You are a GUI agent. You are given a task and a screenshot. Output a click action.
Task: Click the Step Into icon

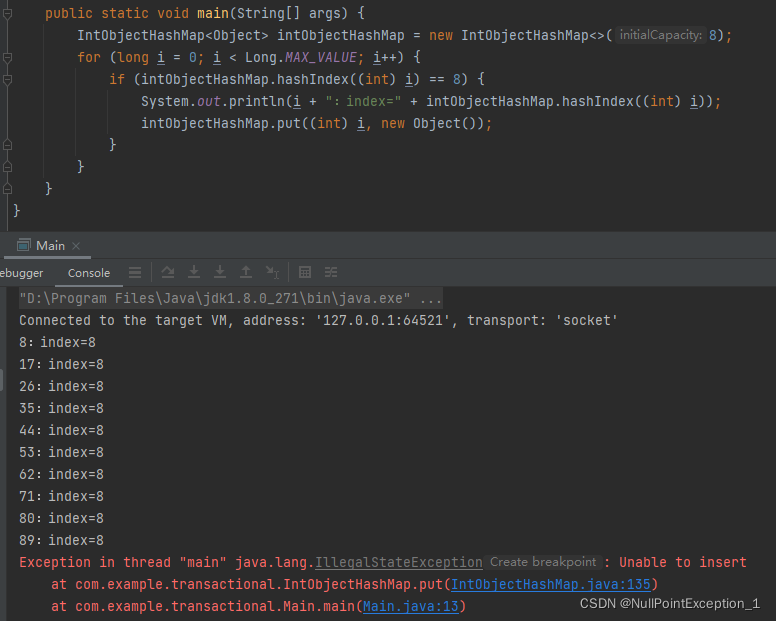click(194, 272)
